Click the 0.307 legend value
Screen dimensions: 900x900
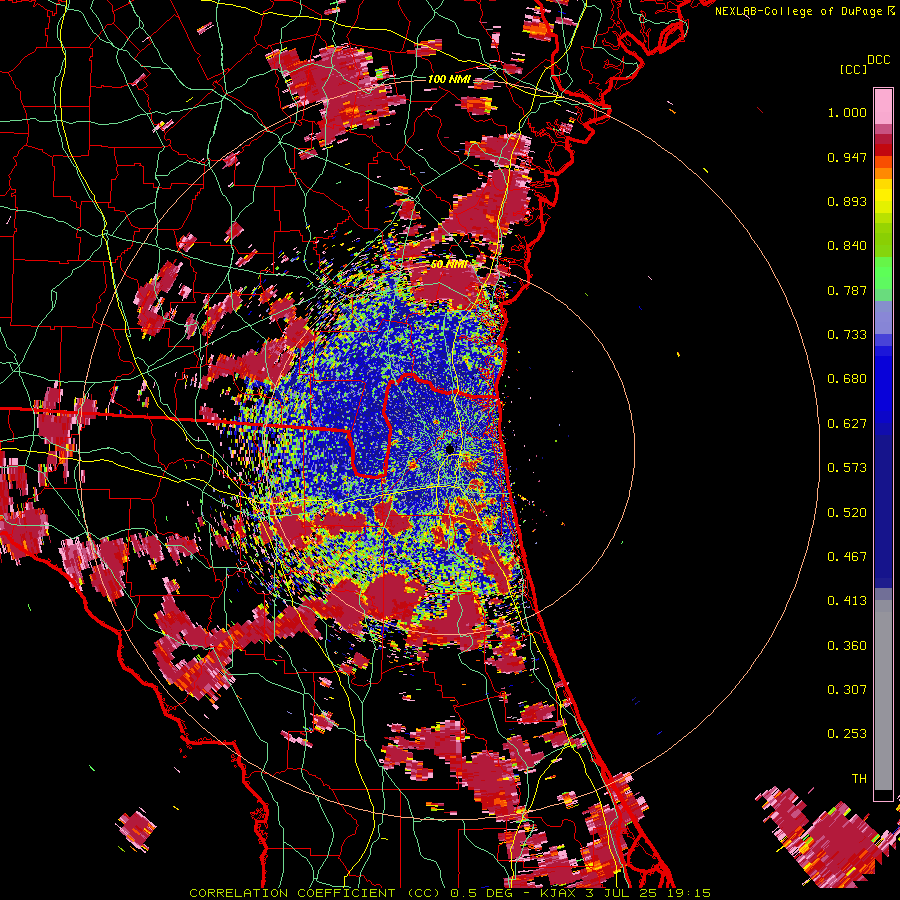click(x=847, y=690)
